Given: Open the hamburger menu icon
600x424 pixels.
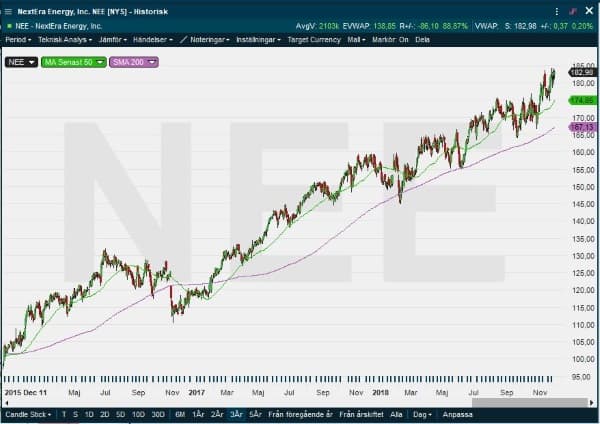Looking at the screenshot, I should click(8, 11).
